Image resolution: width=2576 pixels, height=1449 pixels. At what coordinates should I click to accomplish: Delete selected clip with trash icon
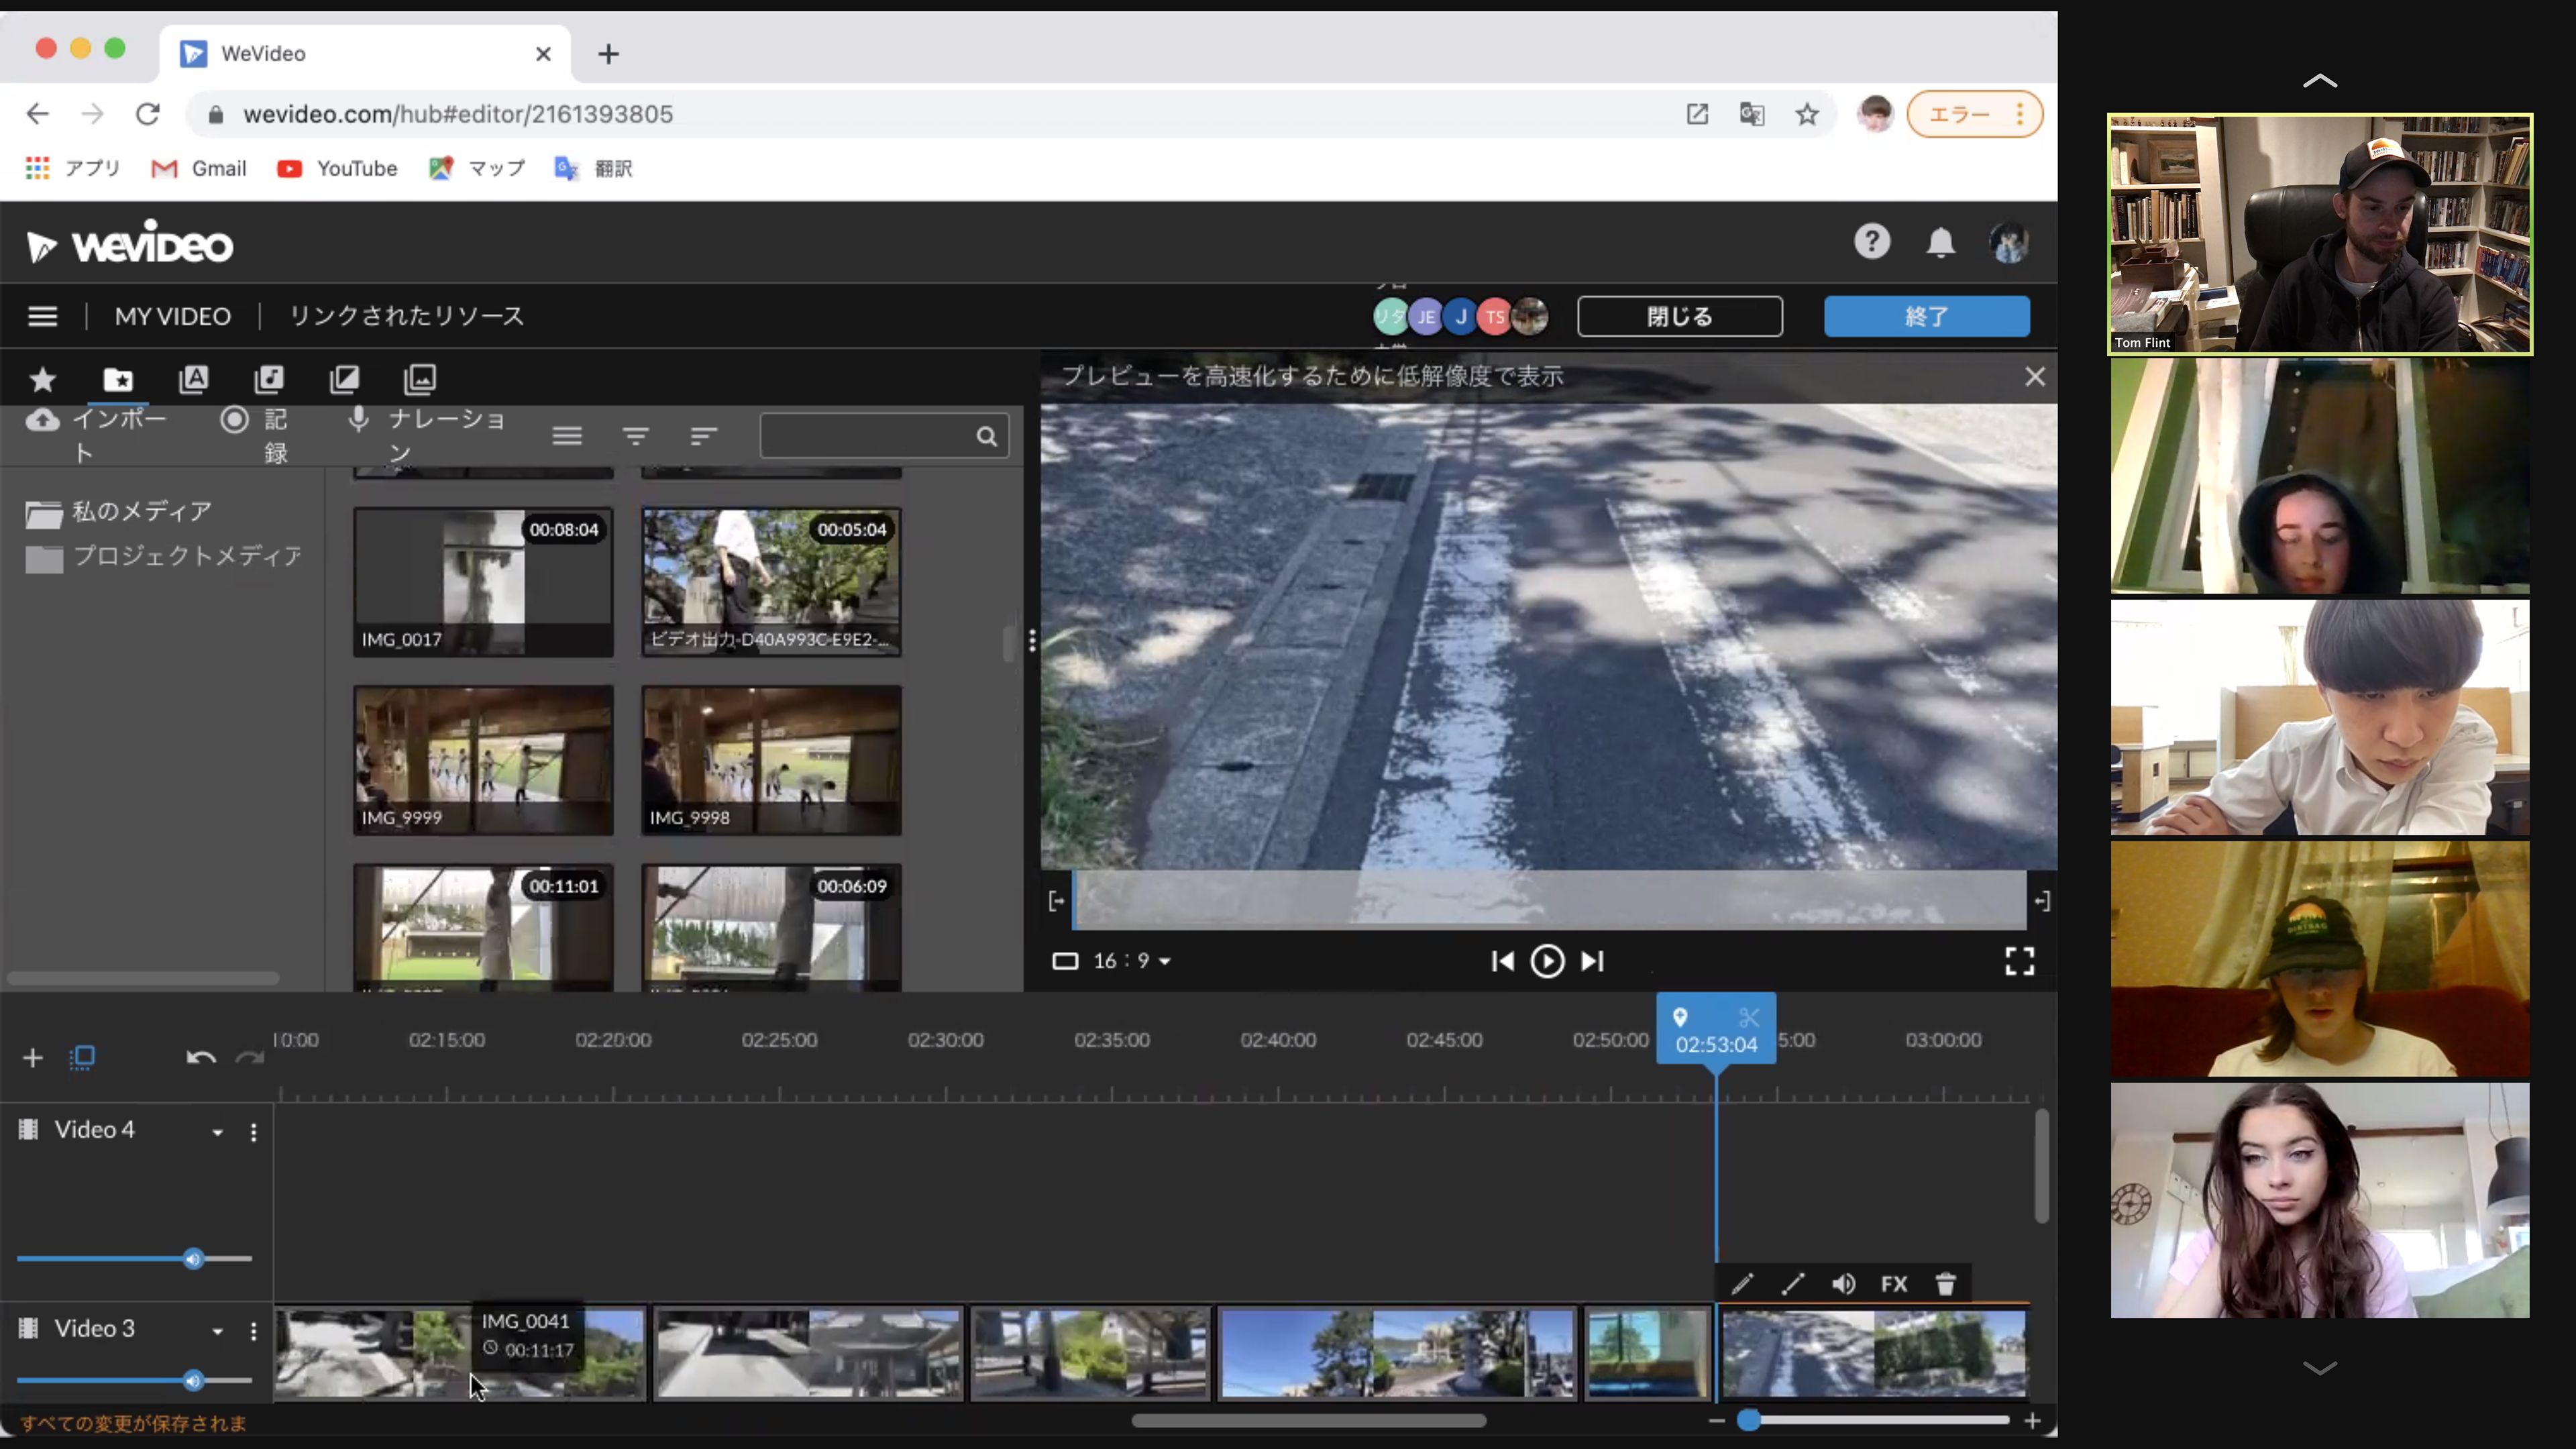pos(1945,1284)
